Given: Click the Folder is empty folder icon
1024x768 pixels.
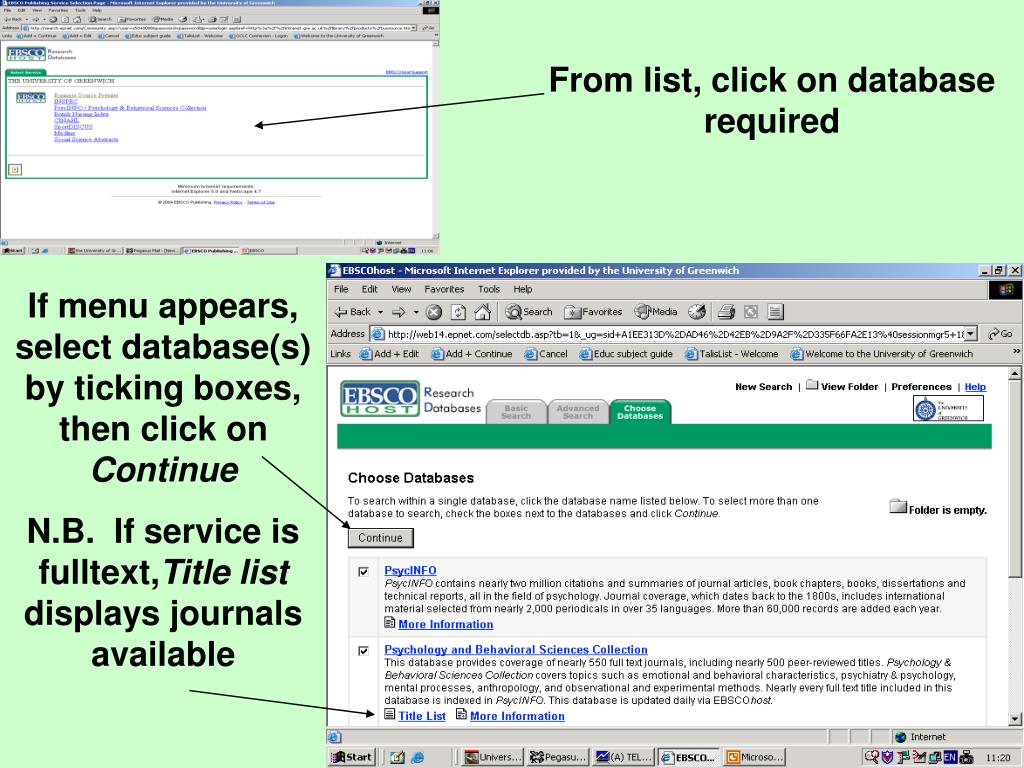Looking at the screenshot, I should (x=898, y=506).
